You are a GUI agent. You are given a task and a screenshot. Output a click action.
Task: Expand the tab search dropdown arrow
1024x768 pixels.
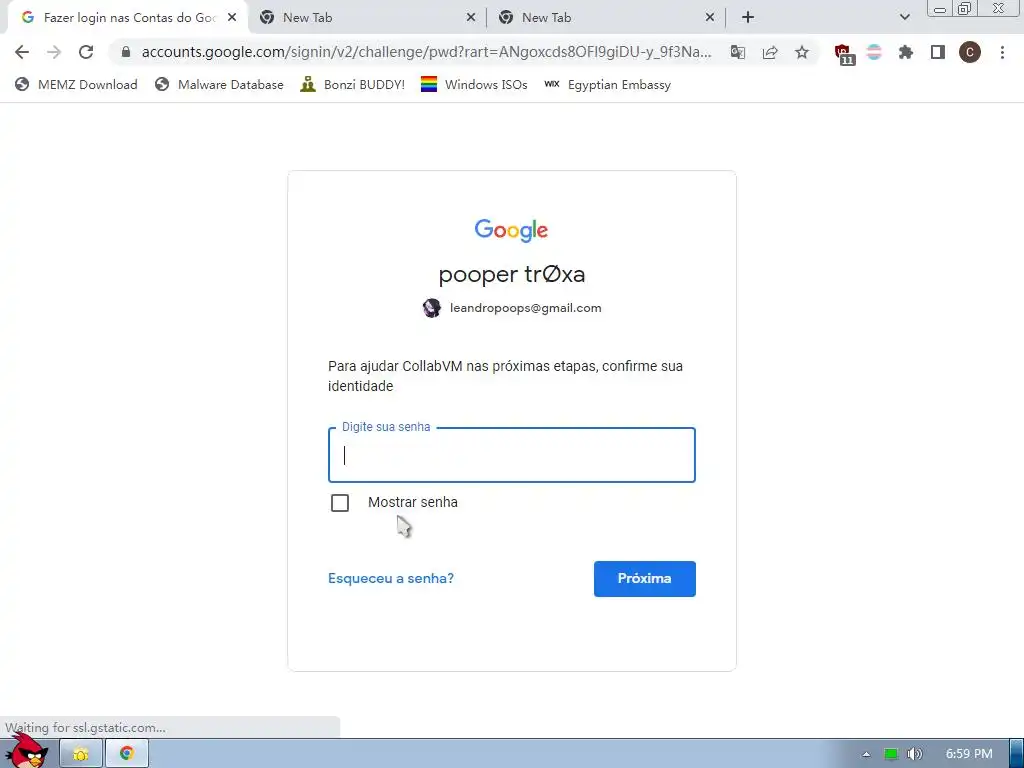click(x=904, y=18)
